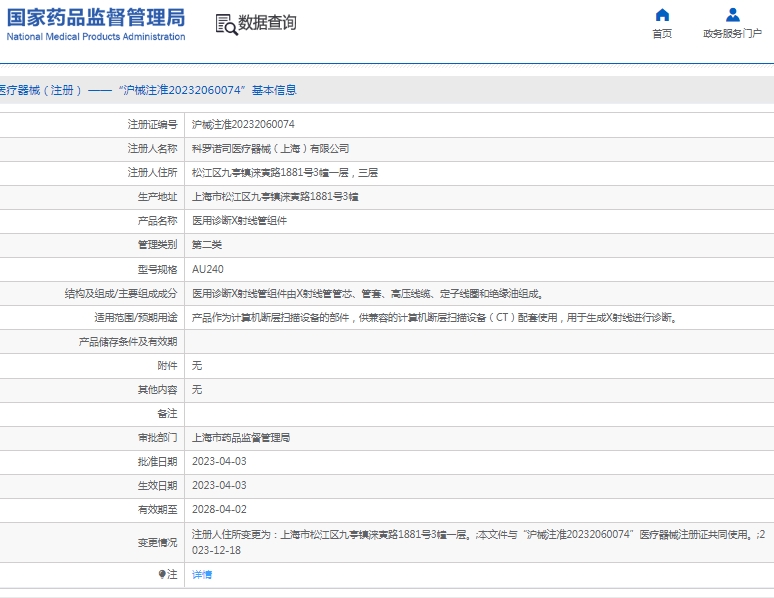Screen dimensions: 774x598
Task: Select the 附件 value 无
Action: tap(197, 365)
